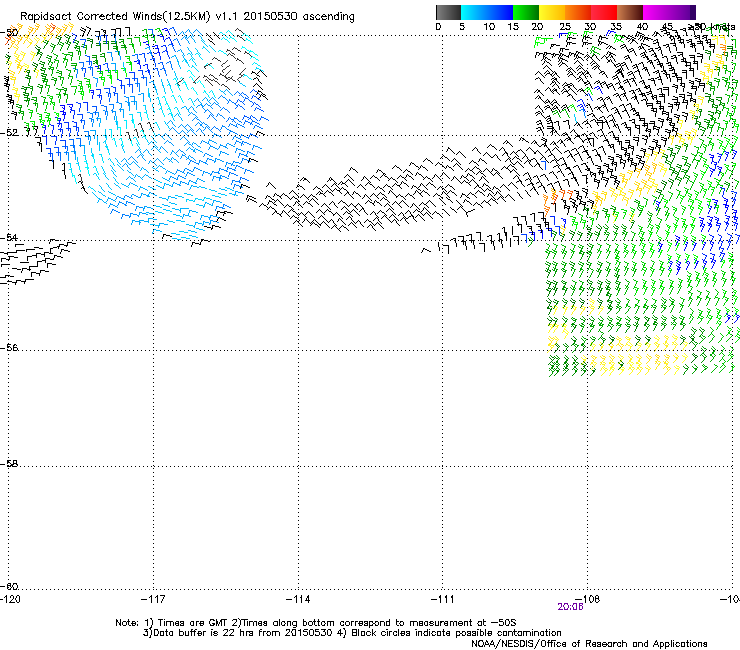Click the green 15-20 knots color band
Viewport: 740px width, 650px height.
(526, 12)
